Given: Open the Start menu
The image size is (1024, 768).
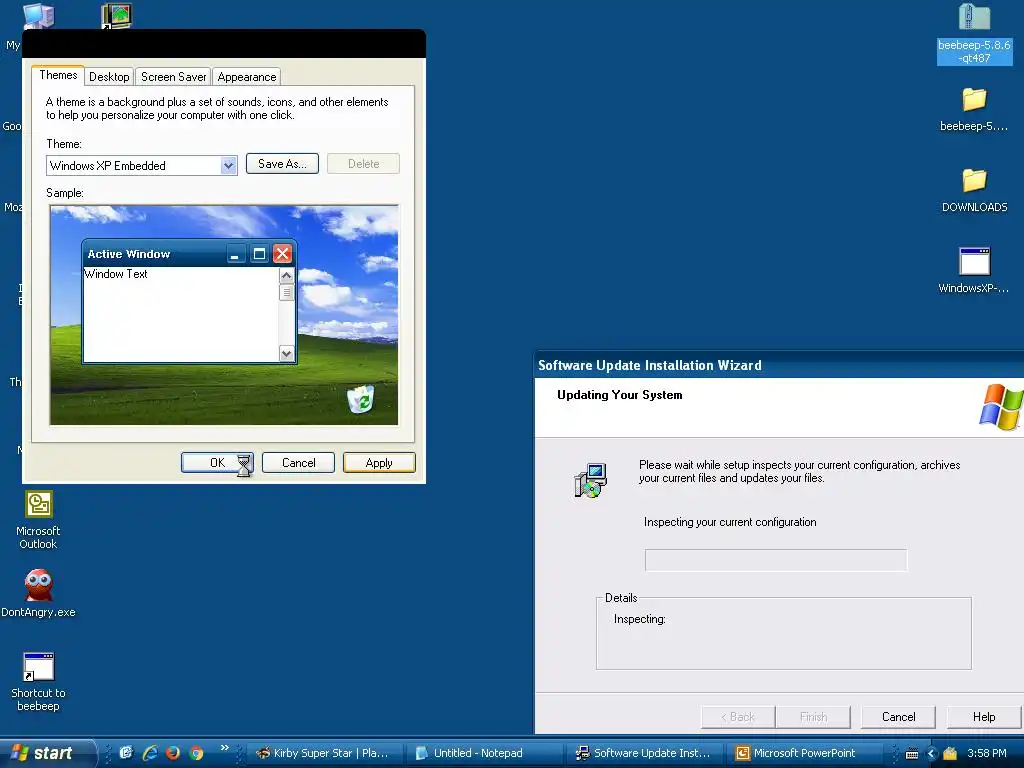Looking at the screenshot, I should [47, 753].
